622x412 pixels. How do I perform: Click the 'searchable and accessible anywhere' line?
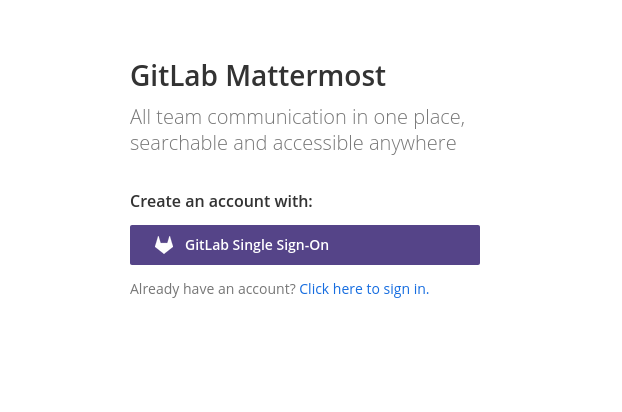pyautogui.click(x=293, y=143)
